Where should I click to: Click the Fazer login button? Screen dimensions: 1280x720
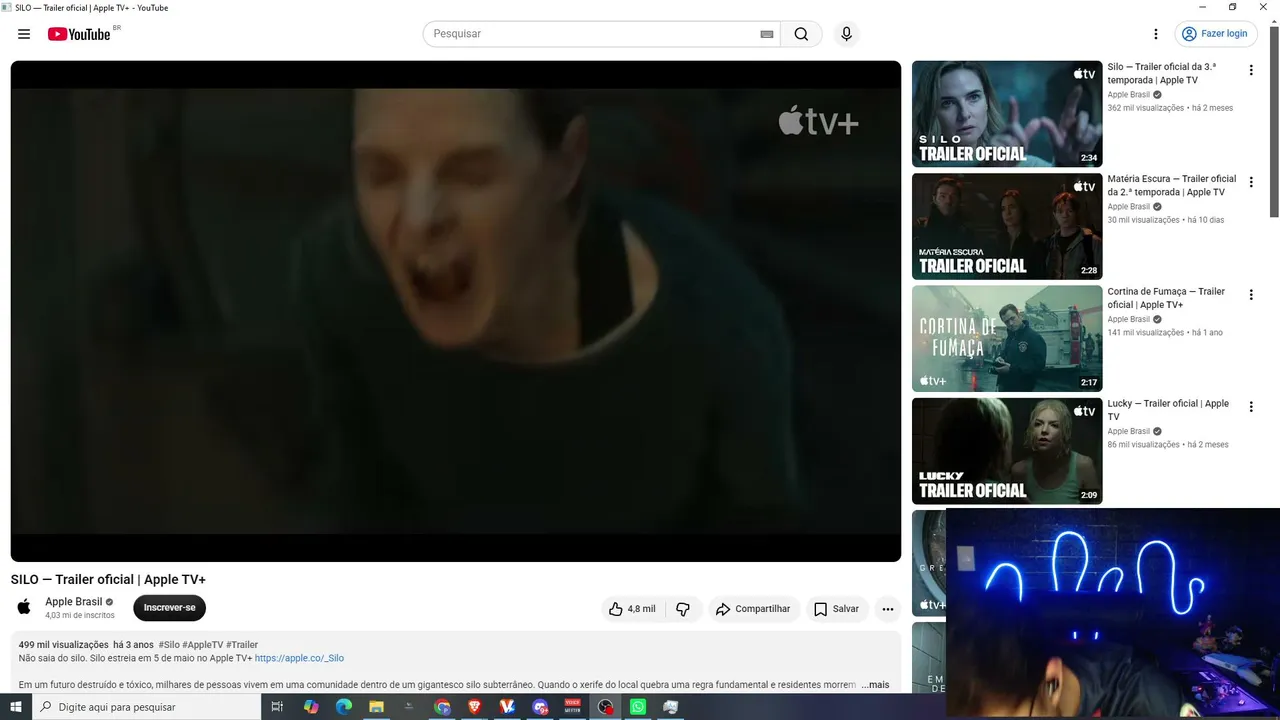1215,34
